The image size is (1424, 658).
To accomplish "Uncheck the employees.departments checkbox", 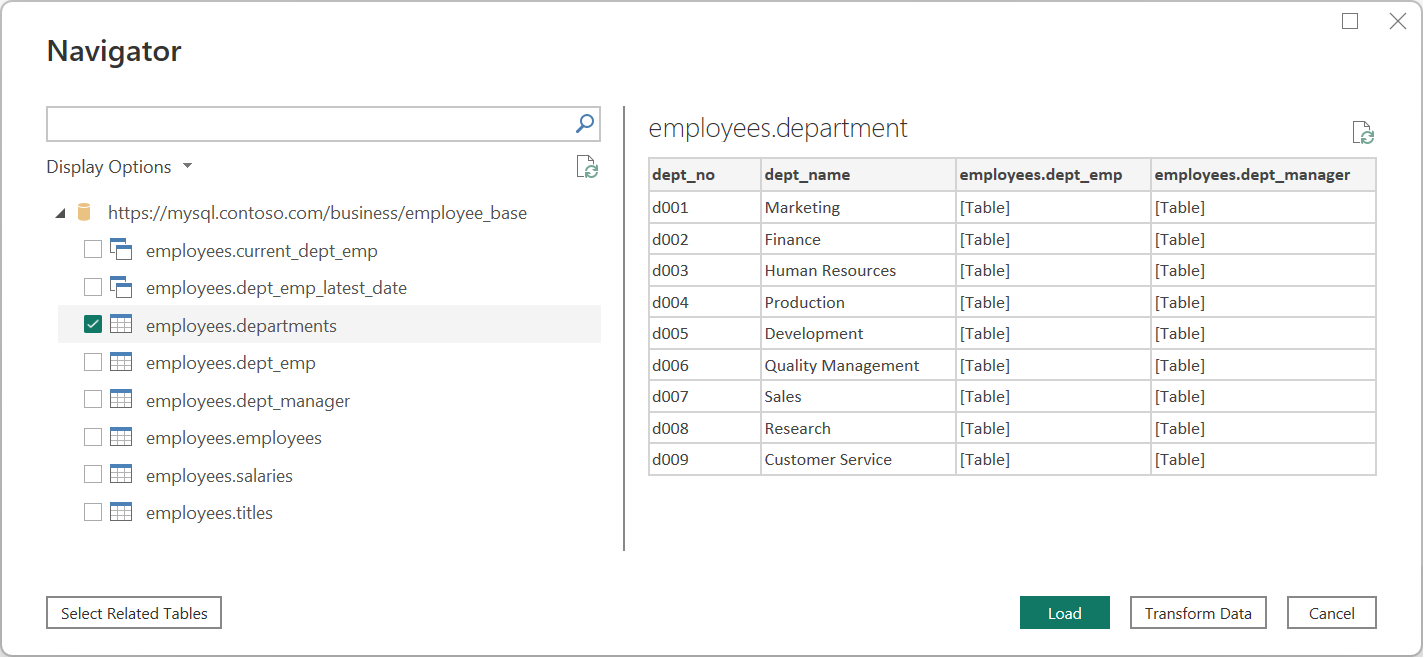I will click(93, 325).
